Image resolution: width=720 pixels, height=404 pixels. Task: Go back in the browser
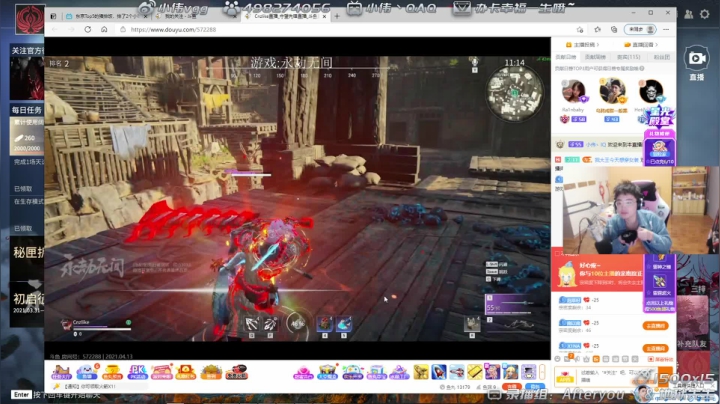[55, 29]
